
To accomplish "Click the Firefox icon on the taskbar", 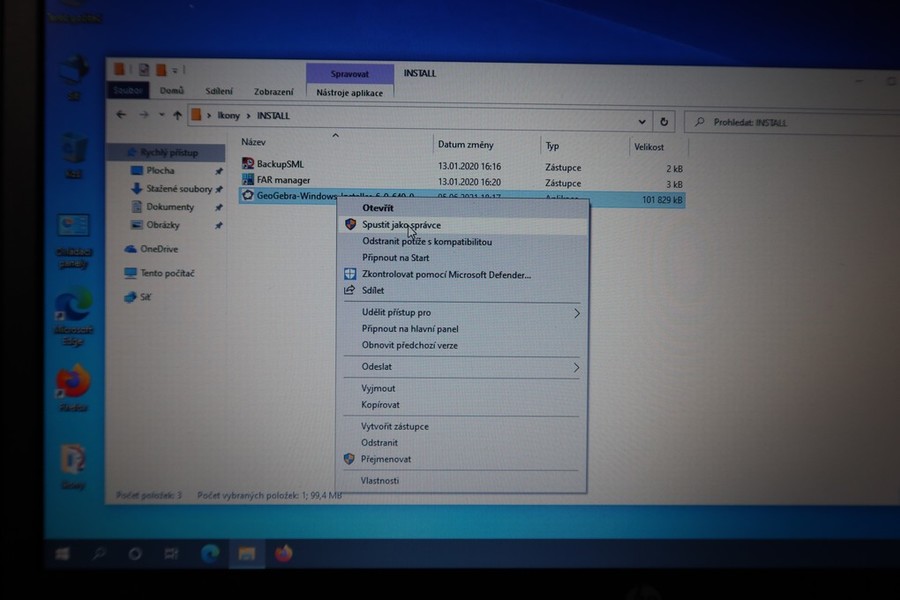I will (x=284, y=553).
